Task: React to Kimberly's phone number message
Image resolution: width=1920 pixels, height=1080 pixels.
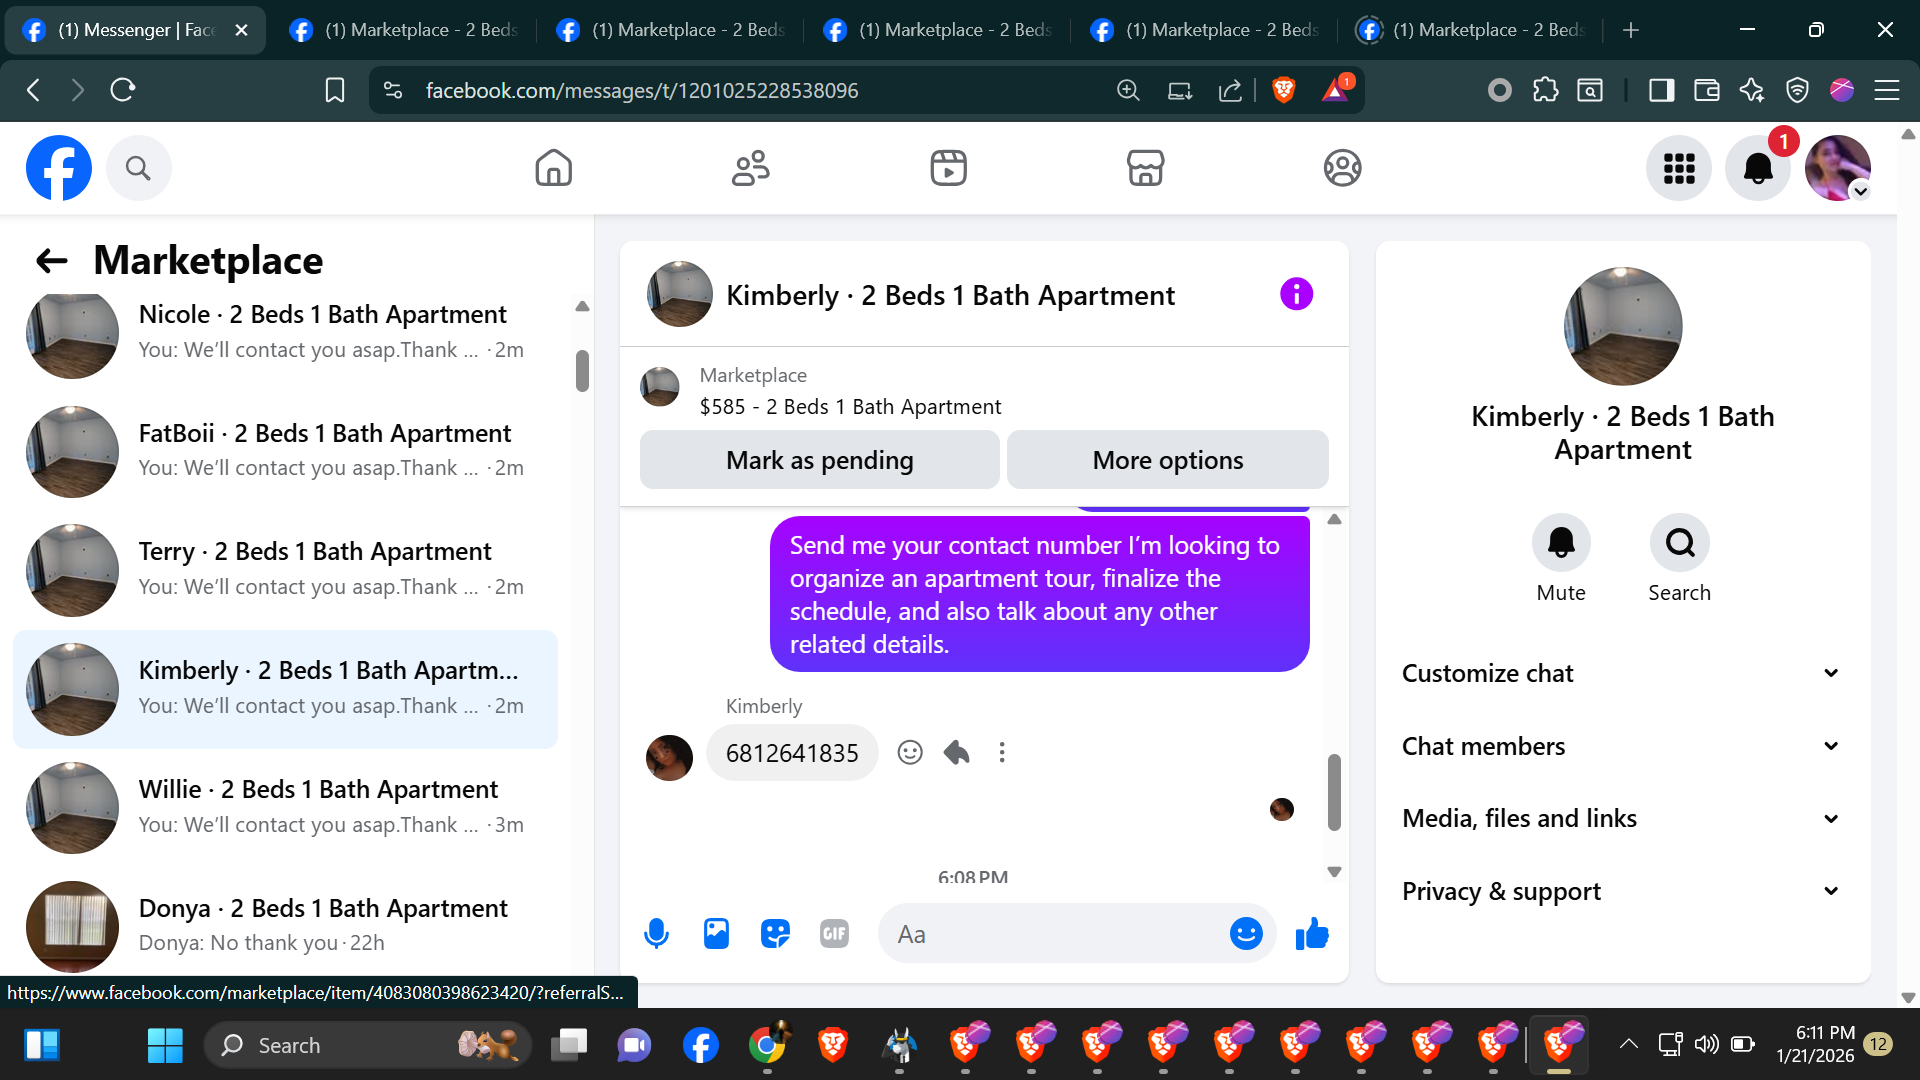Action: 909,753
